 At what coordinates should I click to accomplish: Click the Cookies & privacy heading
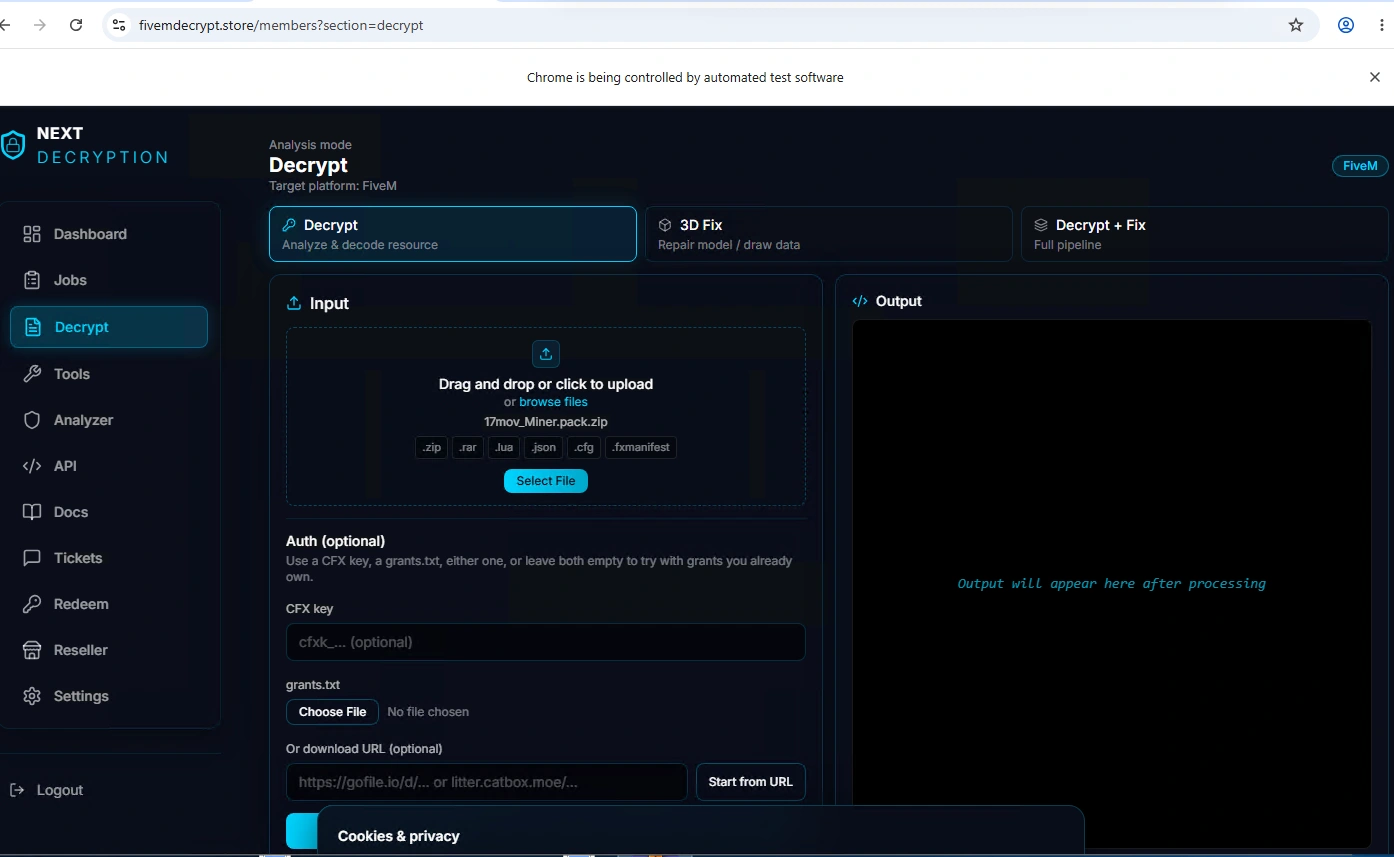click(x=399, y=836)
